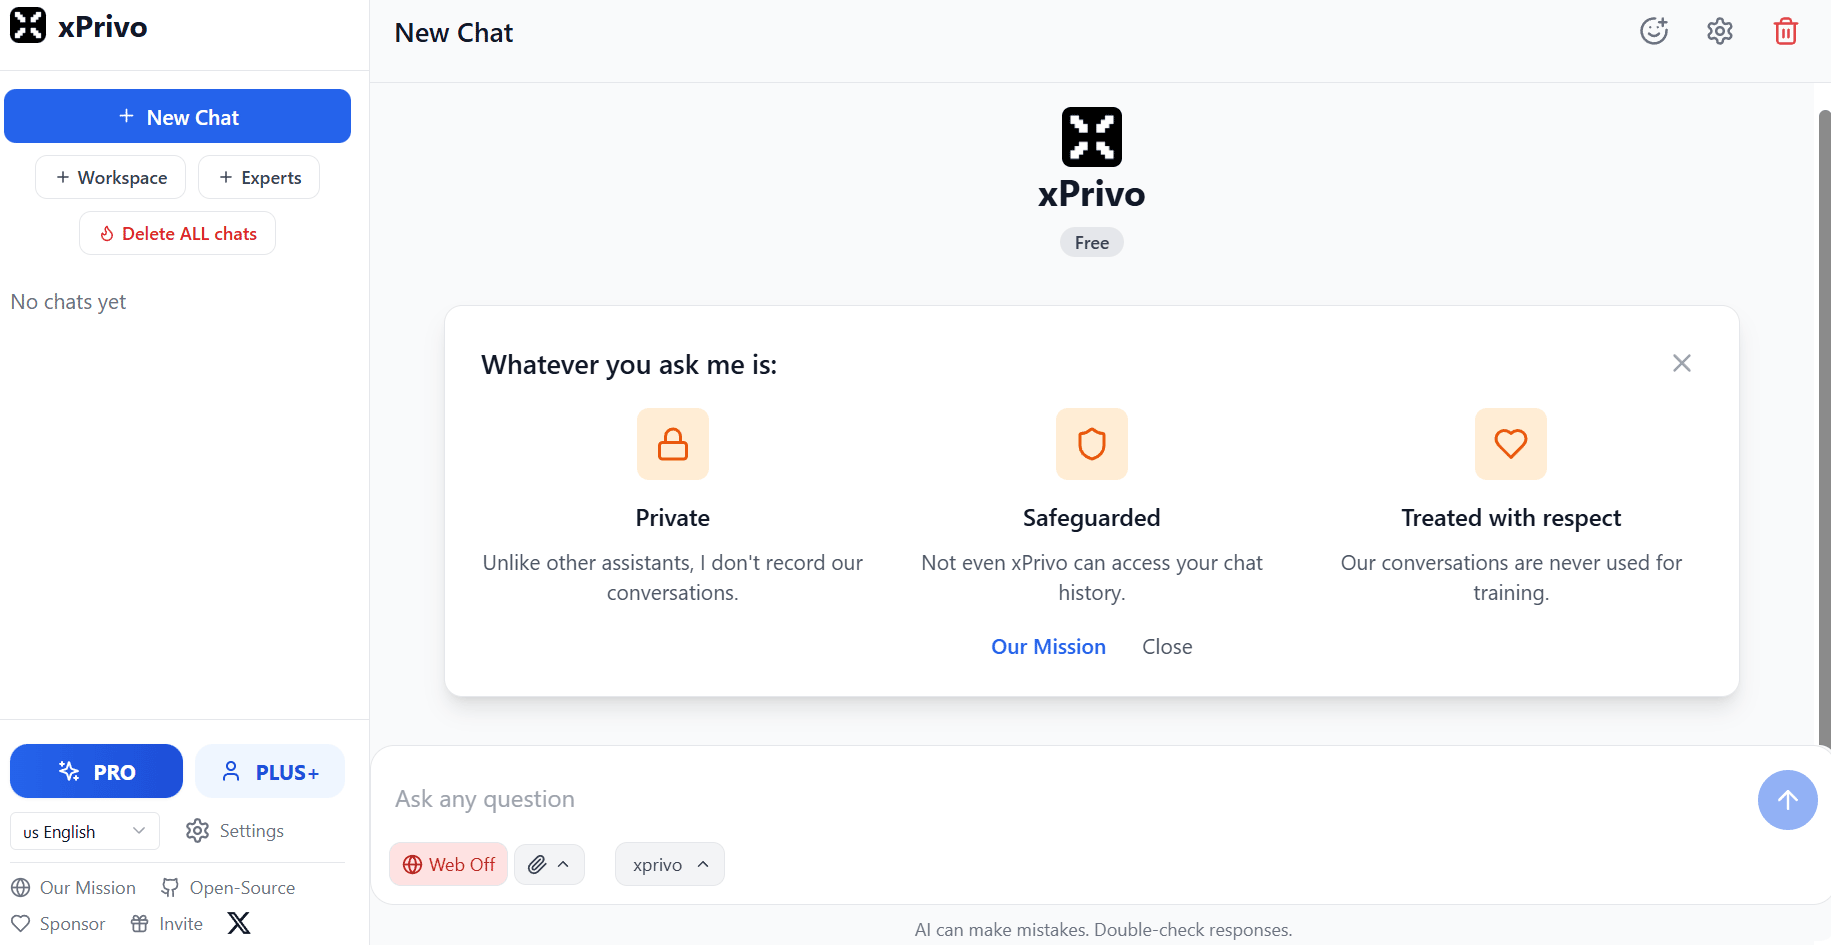Open the Experts option
This screenshot has height=945, width=1831.
click(259, 178)
